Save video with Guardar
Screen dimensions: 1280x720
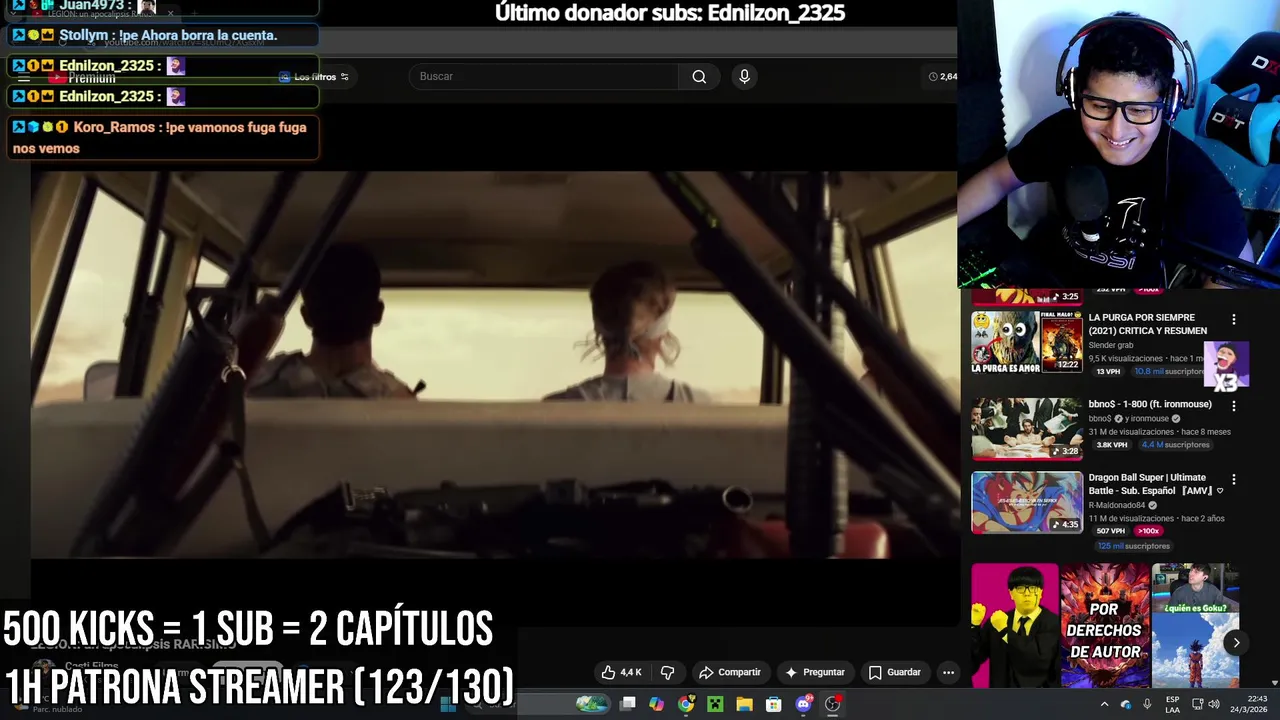(x=895, y=672)
